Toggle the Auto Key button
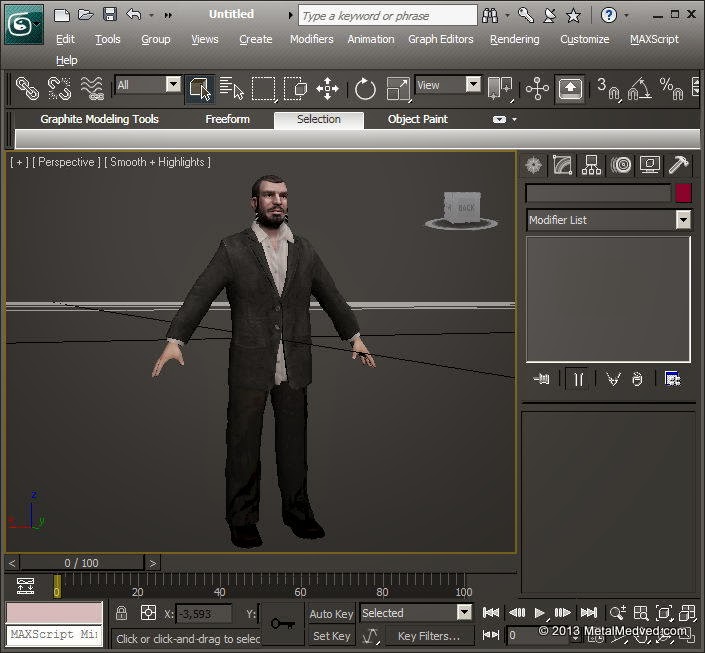Screen dimensions: 705x653 click(x=331, y=613)
